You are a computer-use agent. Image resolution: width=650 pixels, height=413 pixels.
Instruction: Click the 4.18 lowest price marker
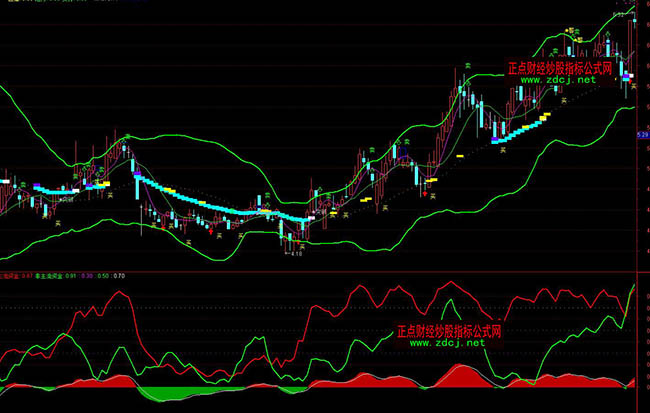pyautogui.click(x=296, y=253)
